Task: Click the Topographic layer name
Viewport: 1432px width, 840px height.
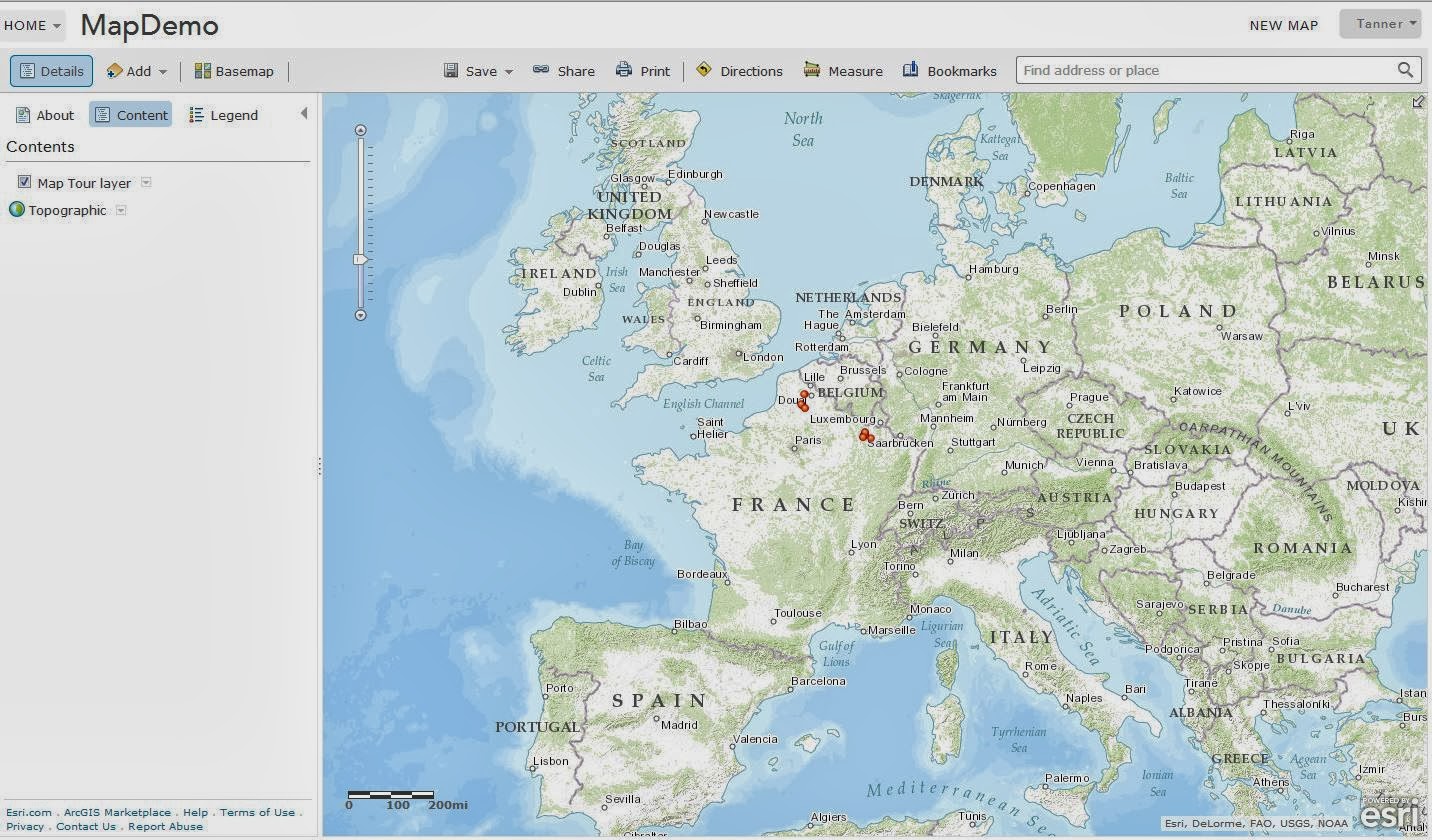Action: pos(67,210)
